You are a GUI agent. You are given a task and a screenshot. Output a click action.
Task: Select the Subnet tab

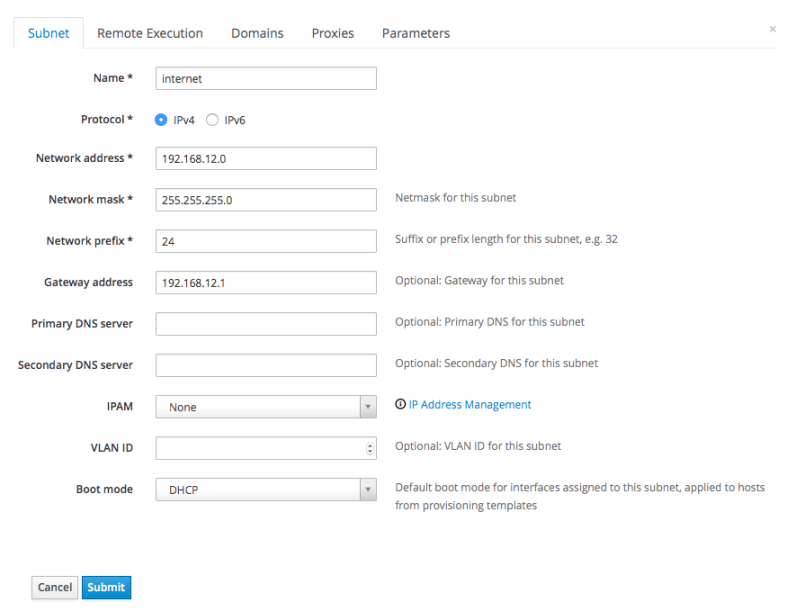[48, 33]
